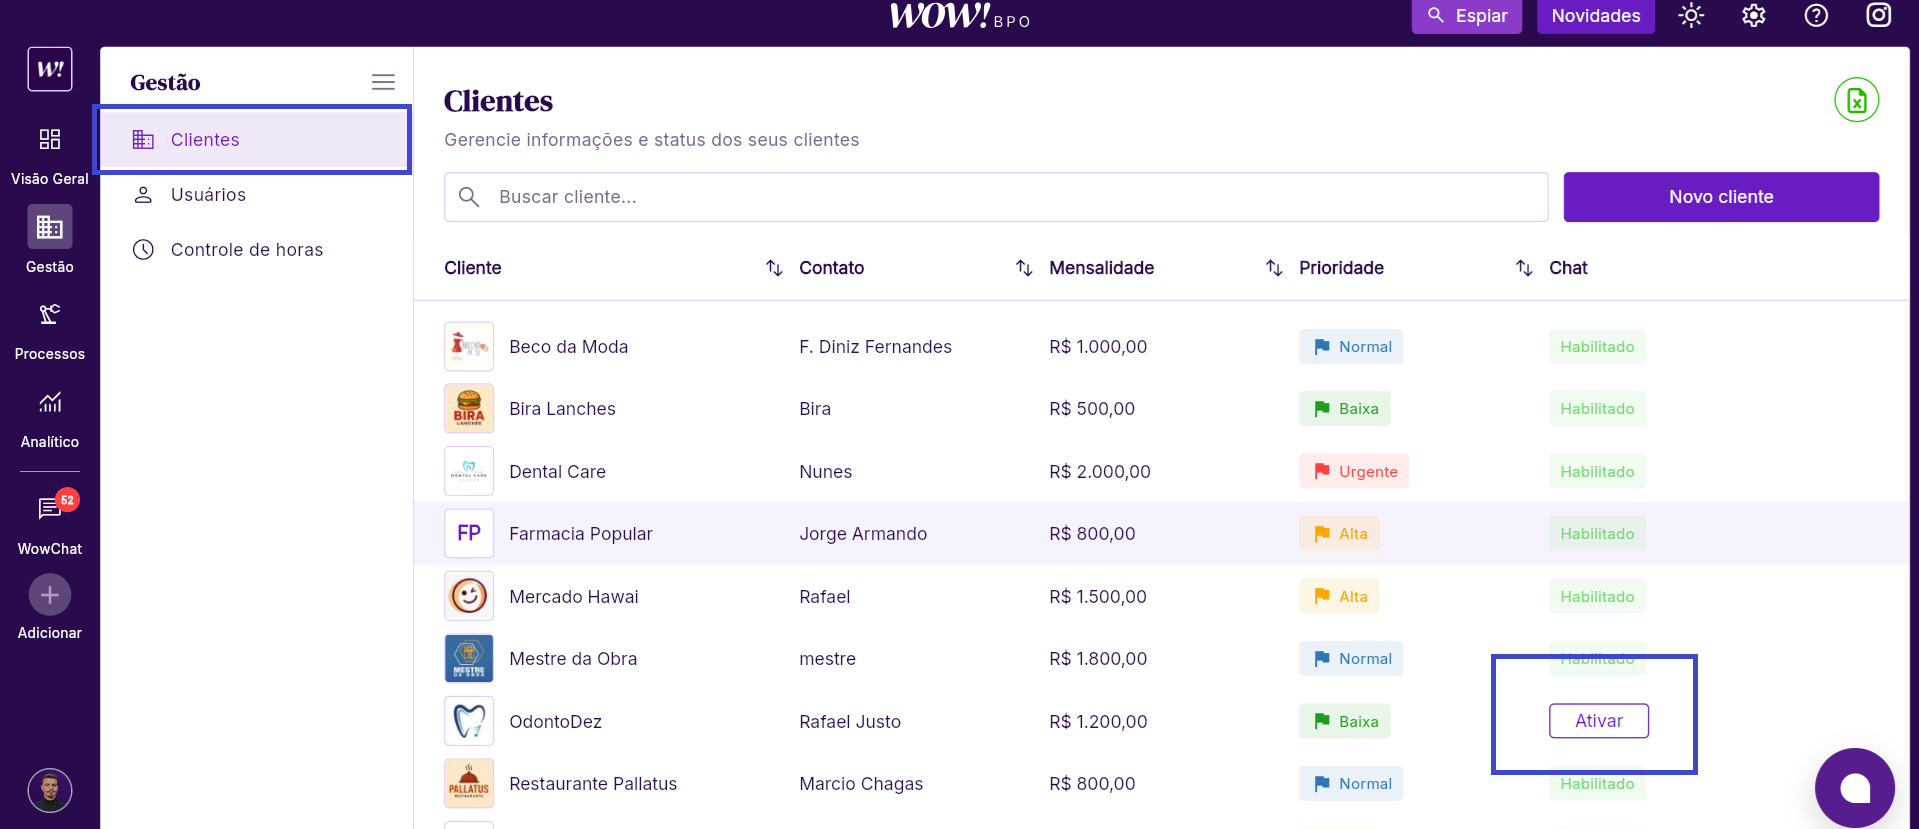The height and width of the screenshot is (829, 1919).
Task: Sort table by Cliente column
Action: [773, 268]
